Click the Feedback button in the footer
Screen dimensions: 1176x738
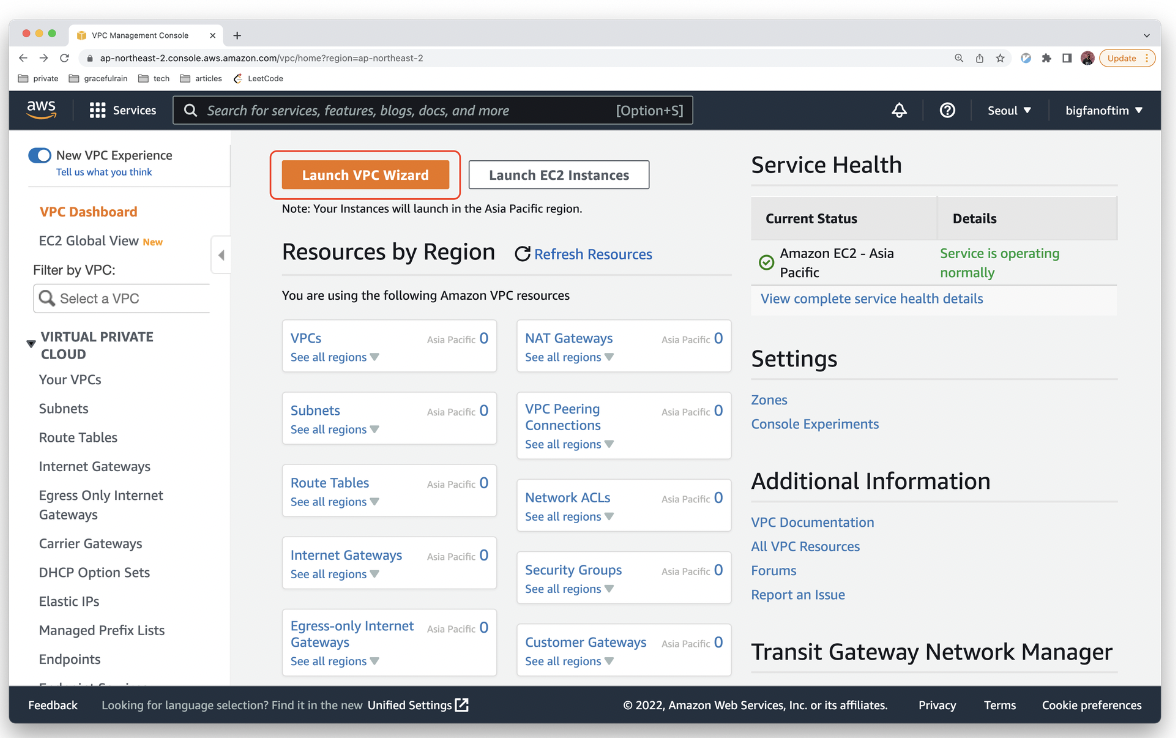(x=52, y=705)
